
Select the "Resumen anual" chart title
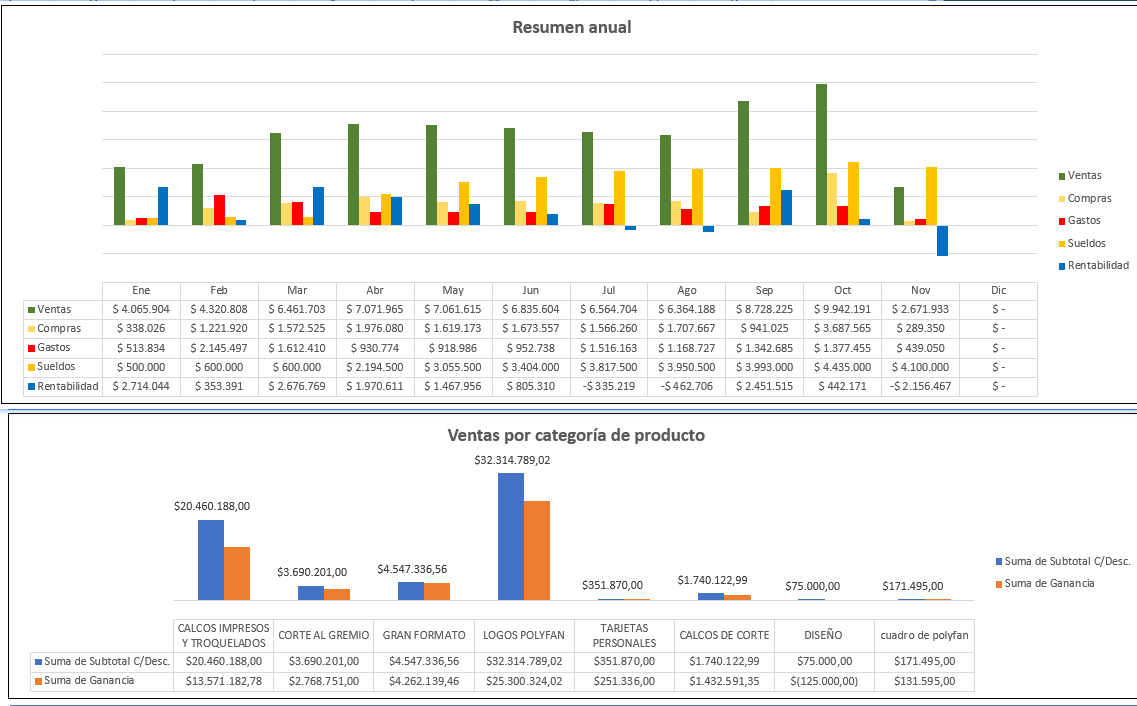click(571, 28)
